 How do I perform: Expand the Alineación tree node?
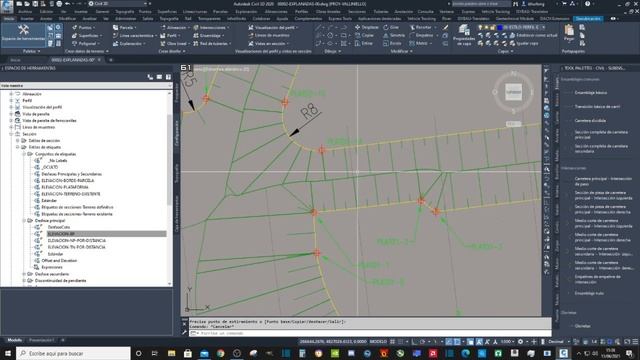pyautogui.click(x=11, y=94)
